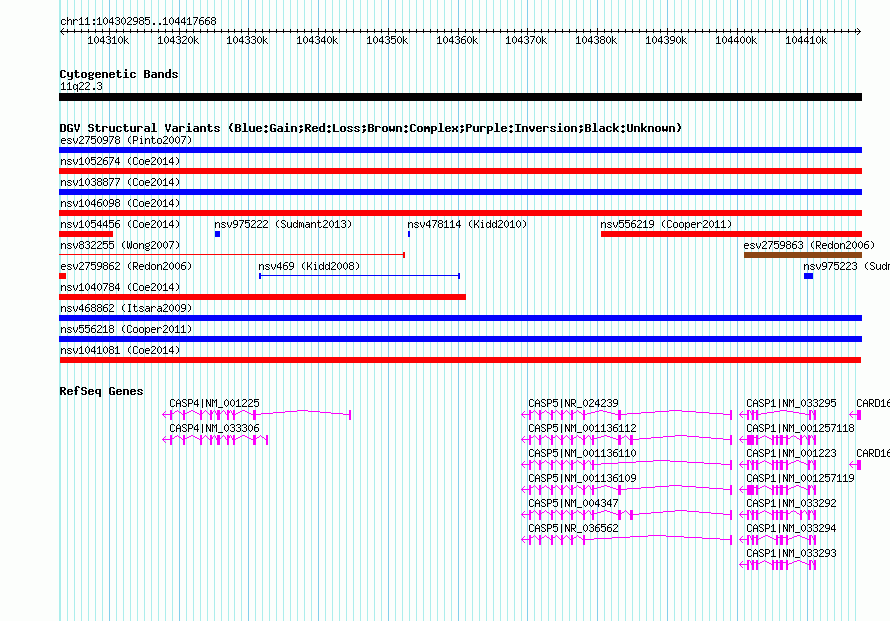Image resolution: width=890 pixels, height=621 pixels.
Task: Open the CASP5|NR_036562 transcript label
Action: [x=573, y=528]
